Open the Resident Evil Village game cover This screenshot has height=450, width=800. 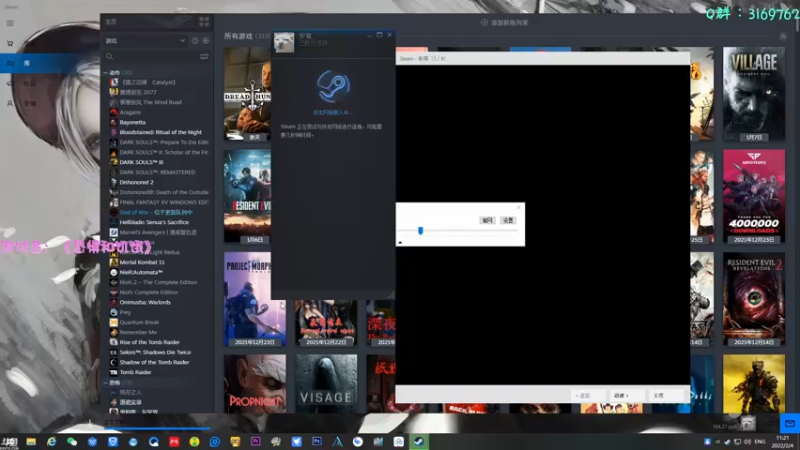(754, 94)
